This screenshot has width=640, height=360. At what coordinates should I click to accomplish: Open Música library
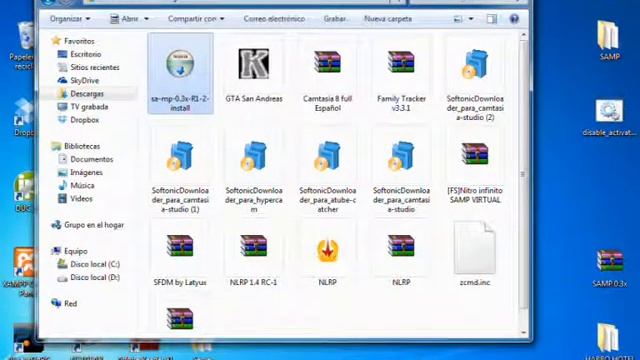pos(76,185)
